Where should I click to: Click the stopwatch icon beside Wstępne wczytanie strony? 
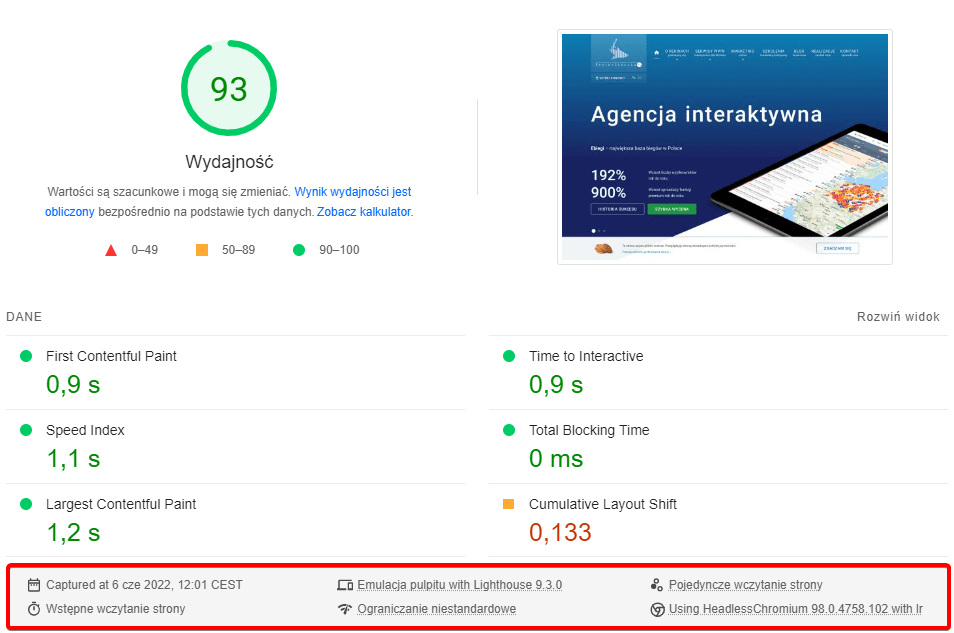pyautogui.click(x=34, y=609)
